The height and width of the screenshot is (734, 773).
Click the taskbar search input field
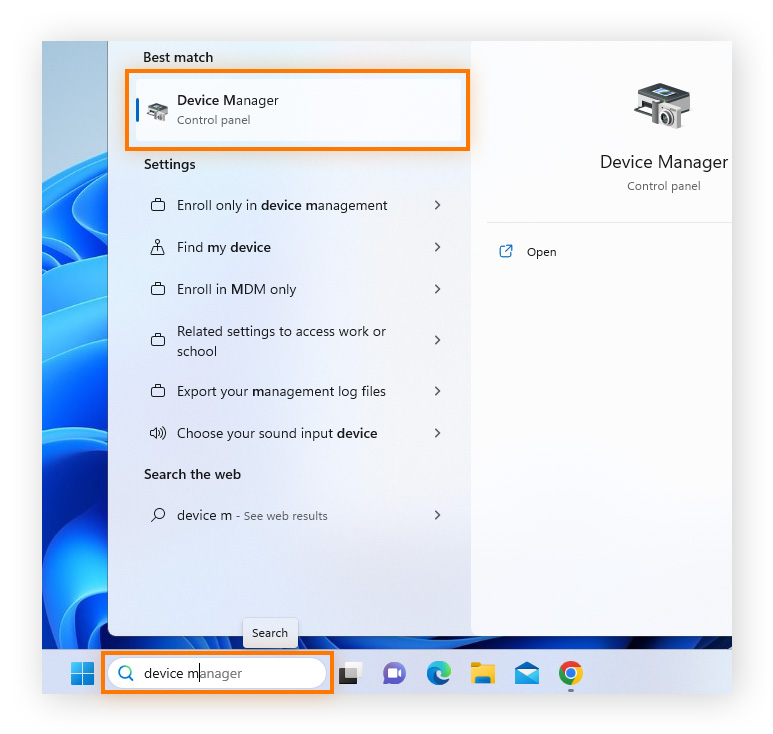click(x=217, y=673)
